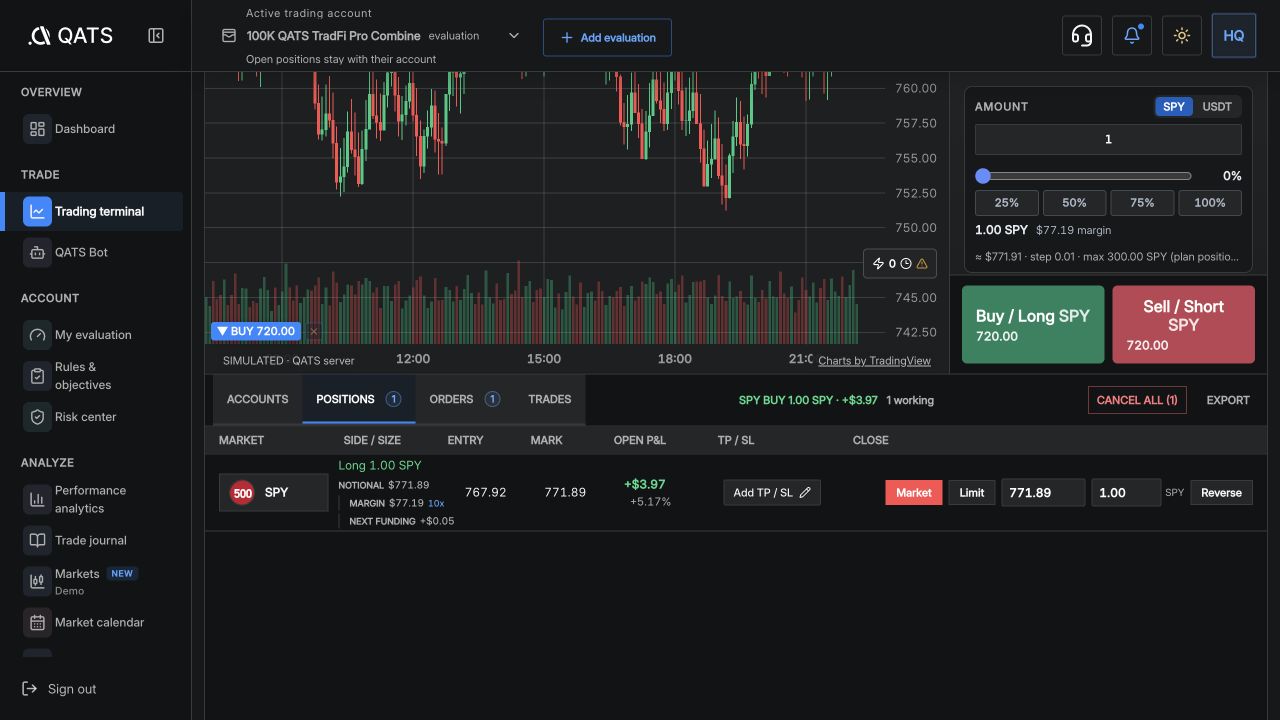Select the Trading terminal chart icon

pos(37,211)
